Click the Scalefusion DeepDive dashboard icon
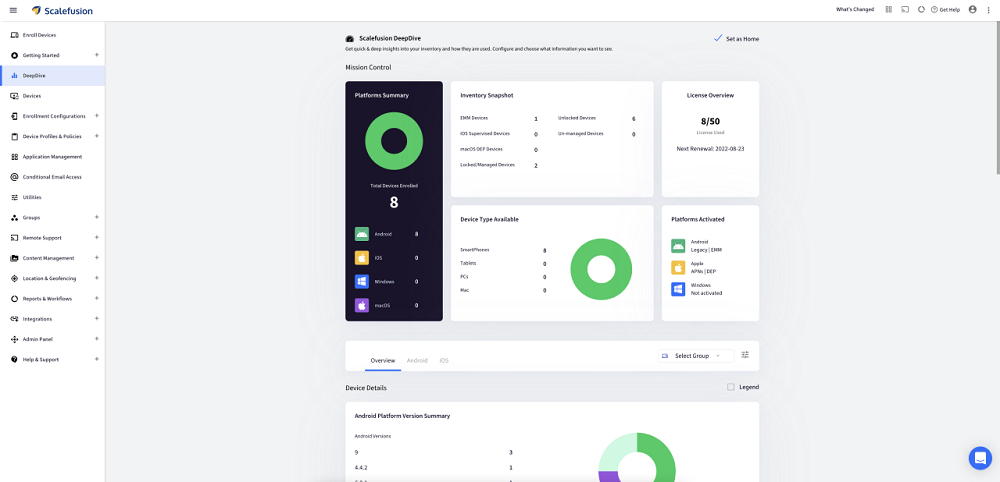1000x482 pixels. click(x=349, y=38)
